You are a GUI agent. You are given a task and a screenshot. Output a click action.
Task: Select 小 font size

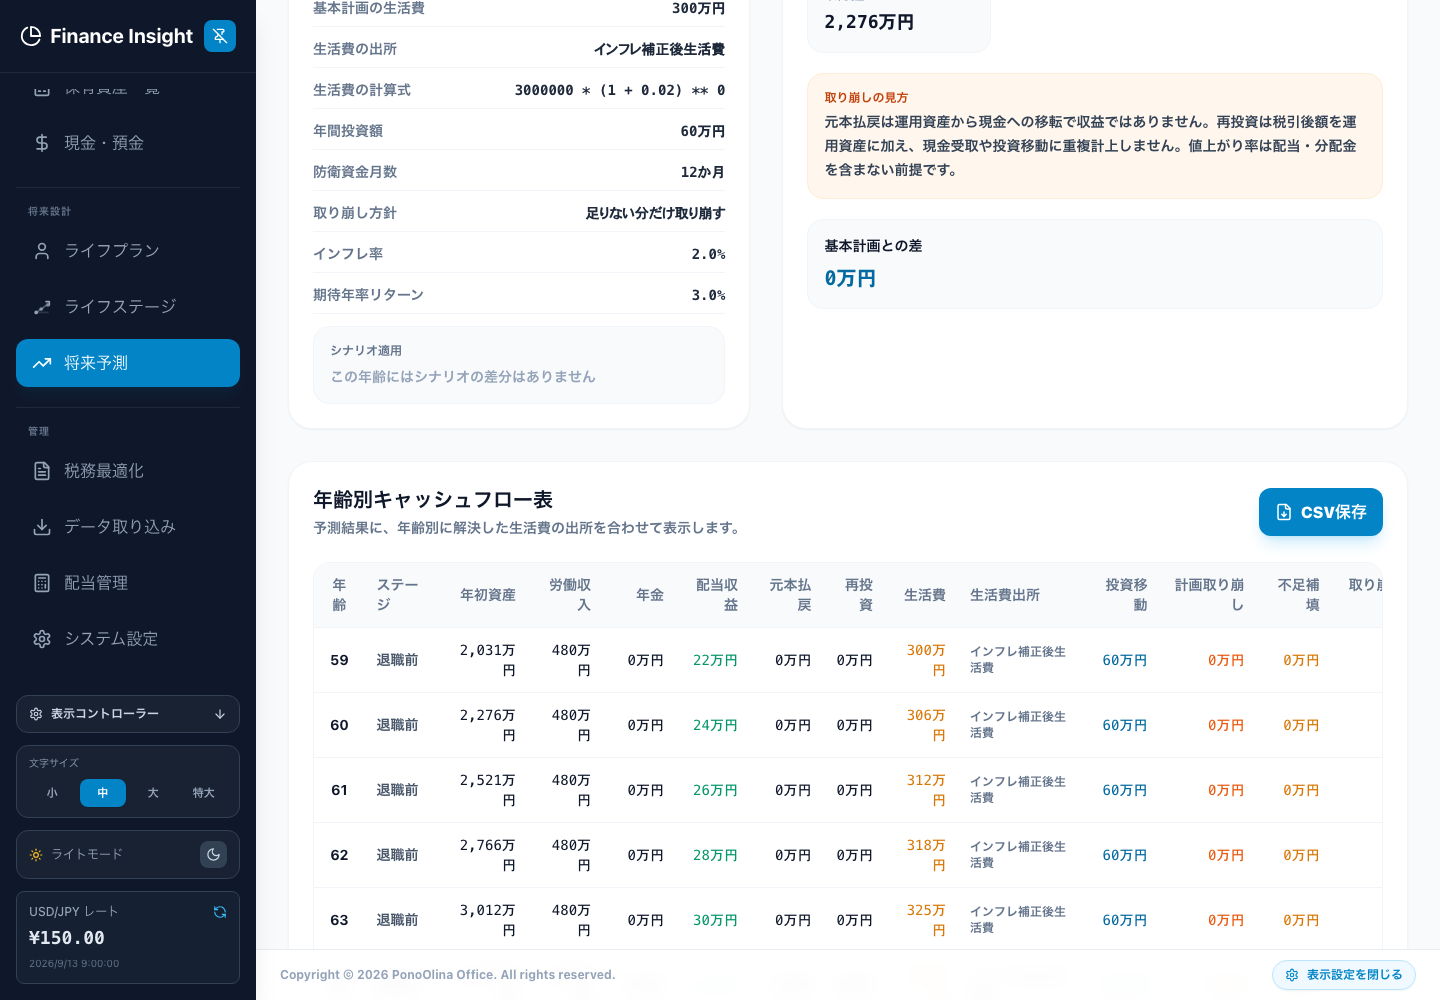click(52, 793)
